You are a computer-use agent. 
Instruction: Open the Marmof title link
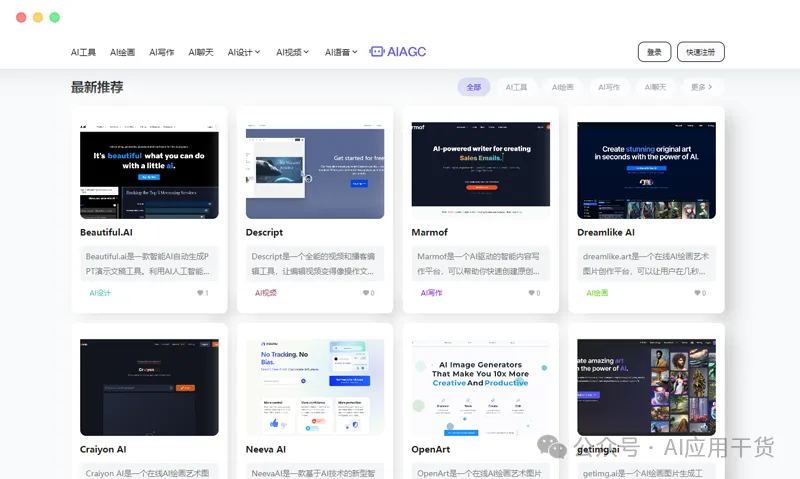pyautogui.click(x=430, y=232)
